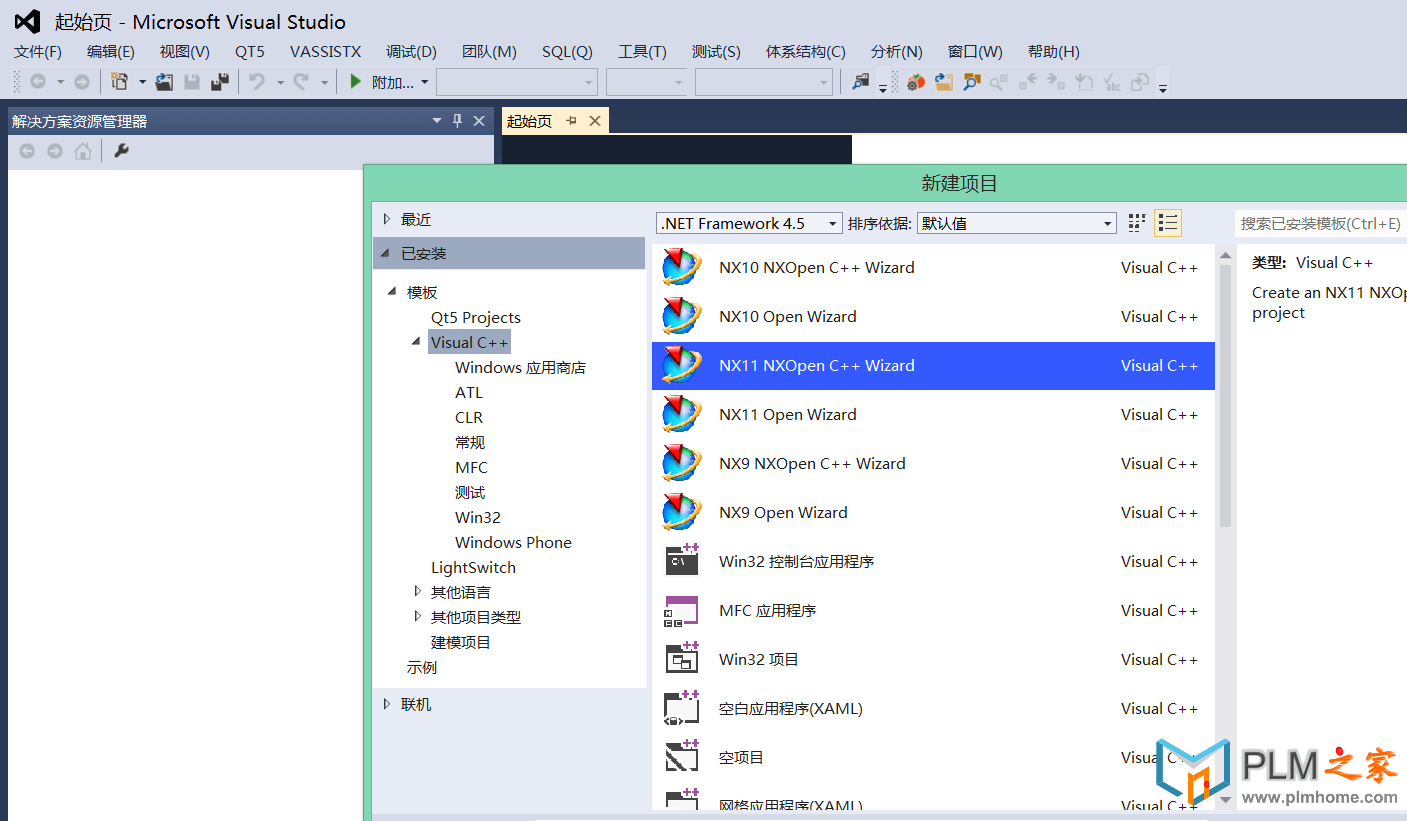Select the NX10 NXOpen C++ Wizard template

point(933,268)
